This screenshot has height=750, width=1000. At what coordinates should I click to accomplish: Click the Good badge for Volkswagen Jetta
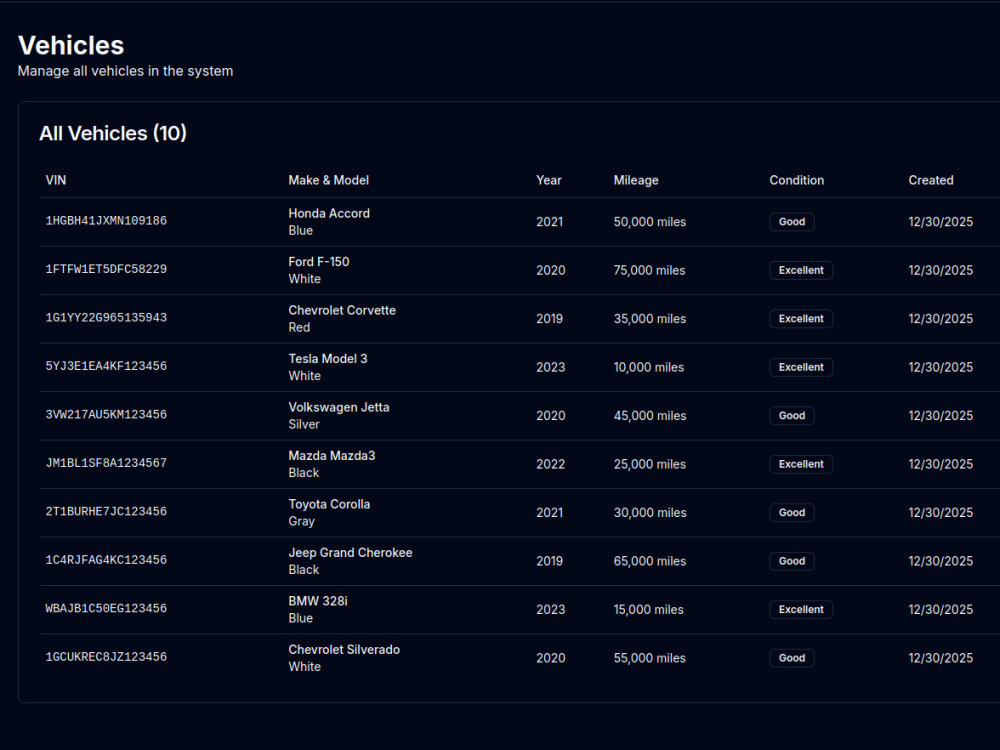(791, 416)
